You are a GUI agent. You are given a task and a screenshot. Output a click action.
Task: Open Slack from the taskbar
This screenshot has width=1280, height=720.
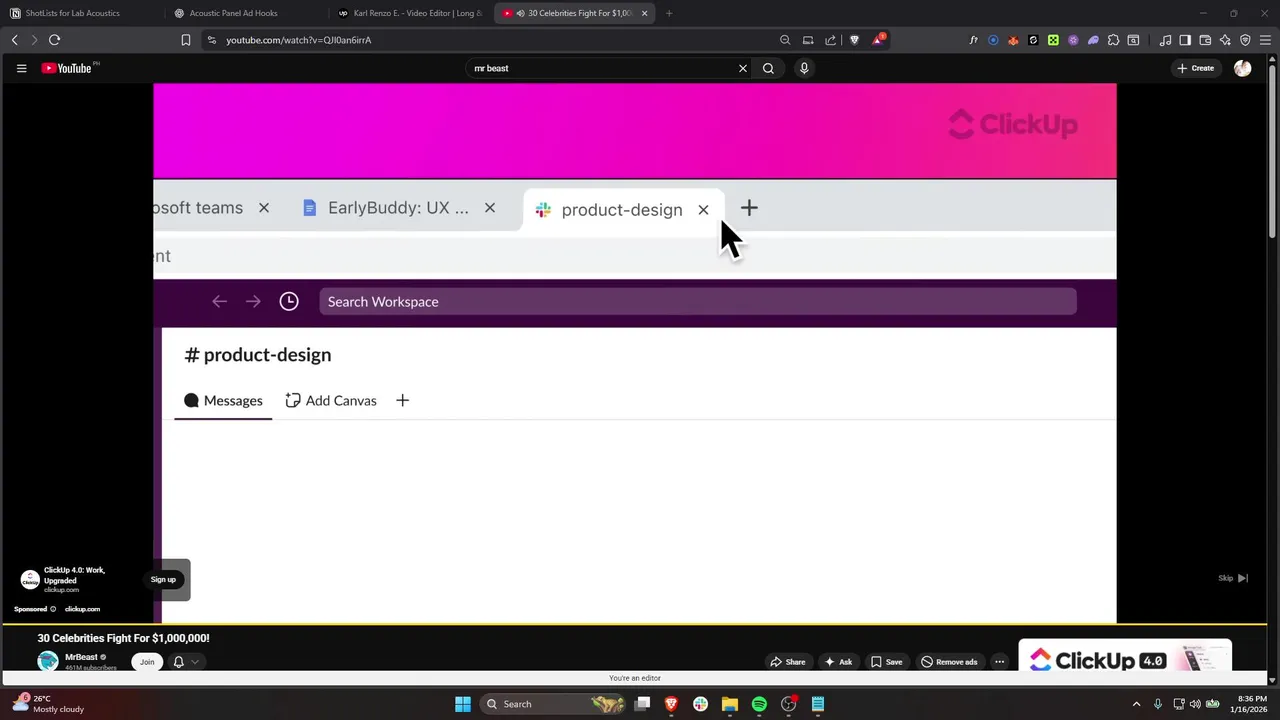(x=700, y=704)
